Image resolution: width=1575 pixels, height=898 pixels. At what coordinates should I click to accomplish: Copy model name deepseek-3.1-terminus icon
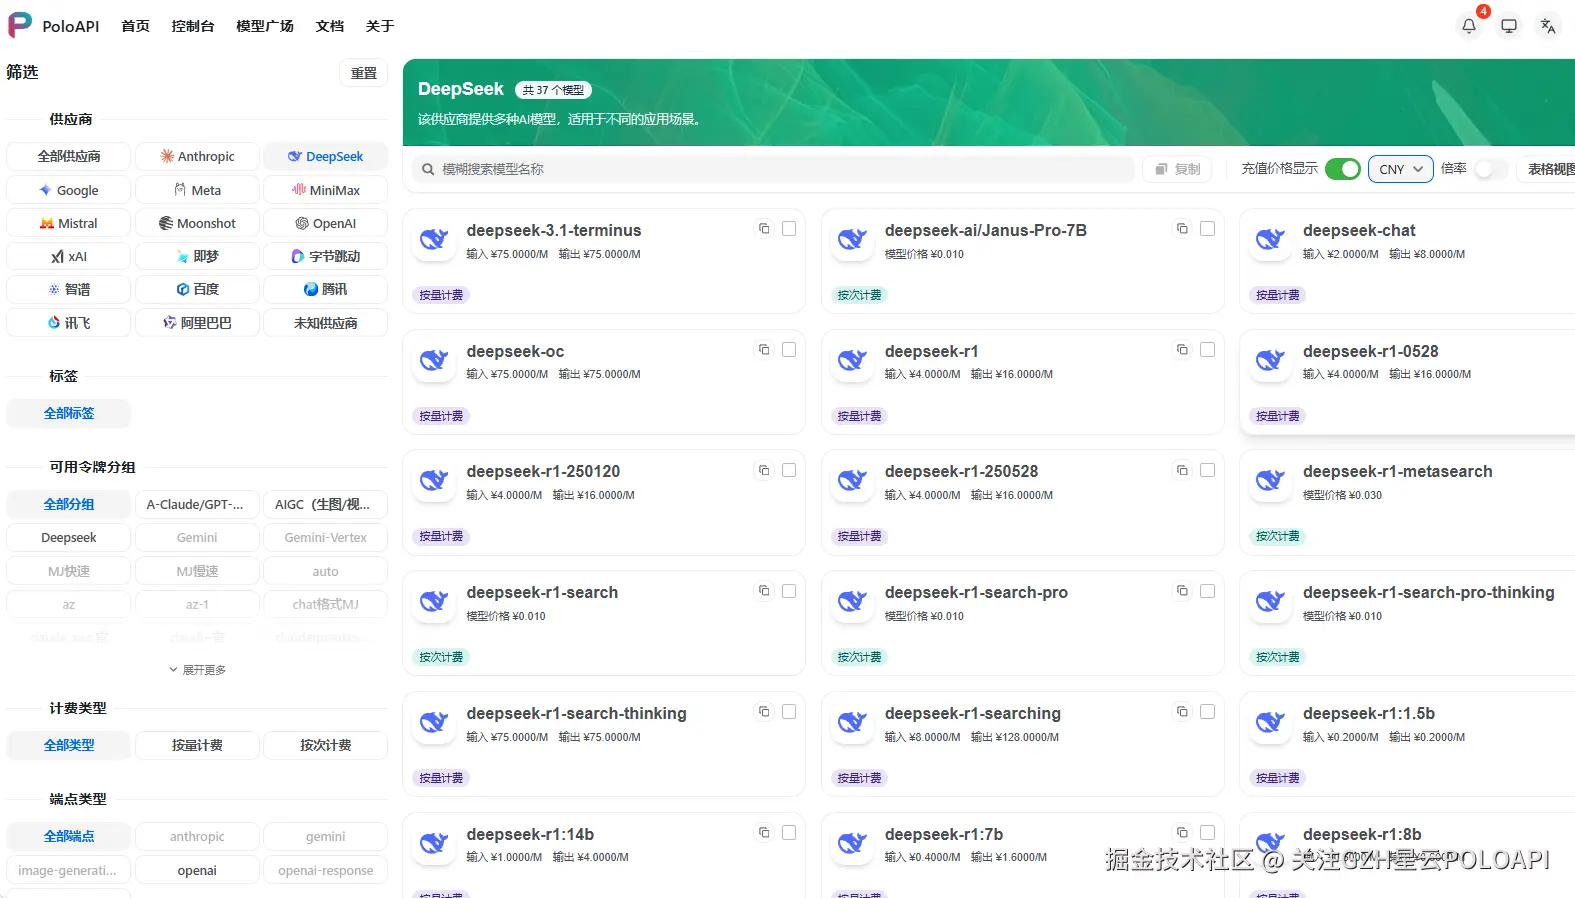click(x=764, y=229)
